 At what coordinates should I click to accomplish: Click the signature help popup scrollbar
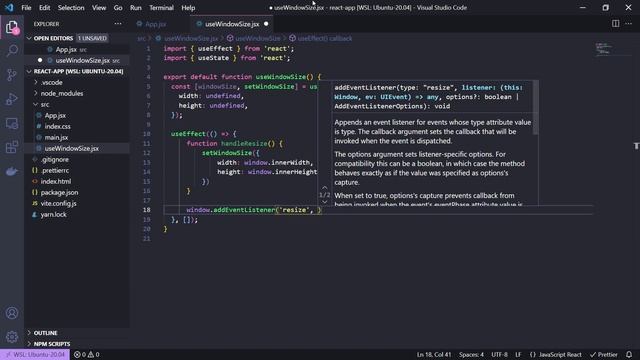tap(536, 108)
